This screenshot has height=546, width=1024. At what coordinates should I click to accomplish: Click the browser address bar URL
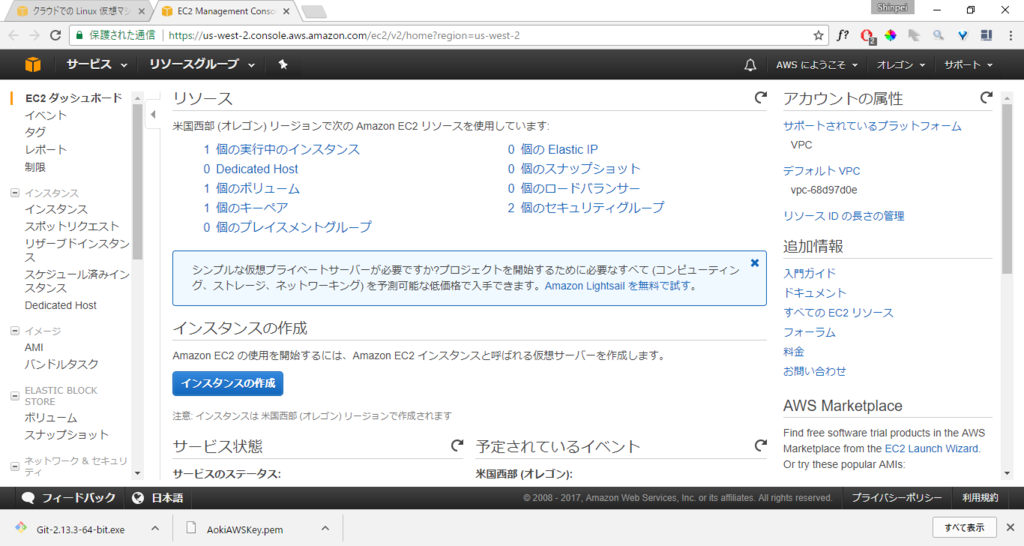(344, 35)
